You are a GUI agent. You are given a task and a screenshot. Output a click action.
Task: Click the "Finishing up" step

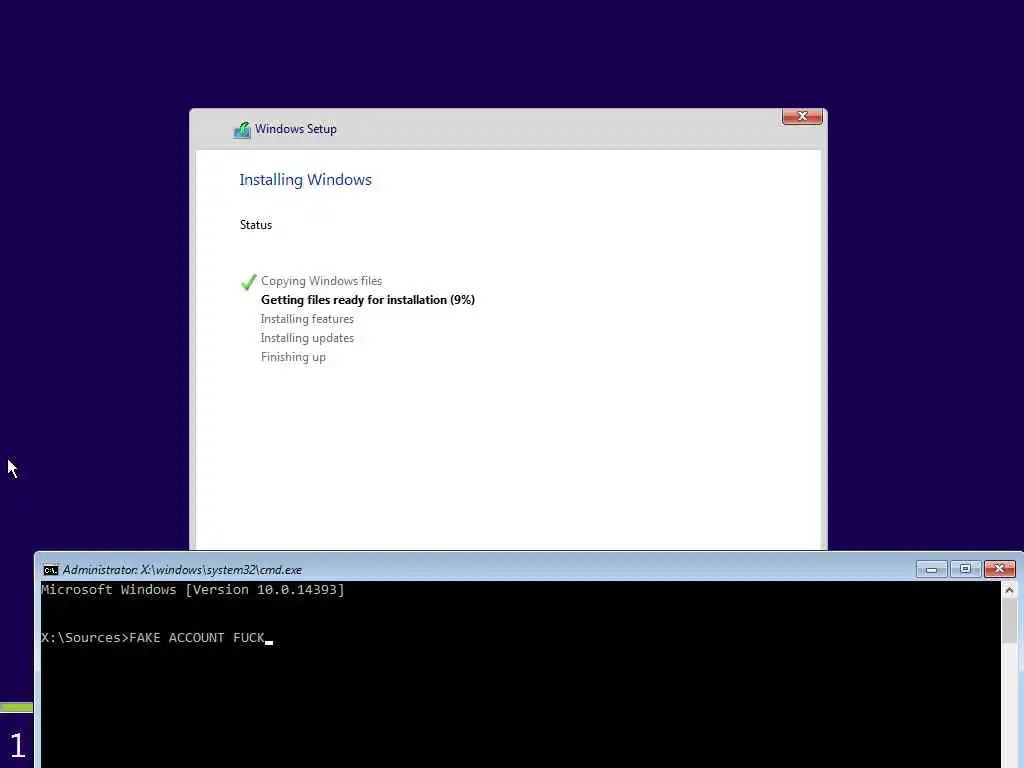click(293, 357)
